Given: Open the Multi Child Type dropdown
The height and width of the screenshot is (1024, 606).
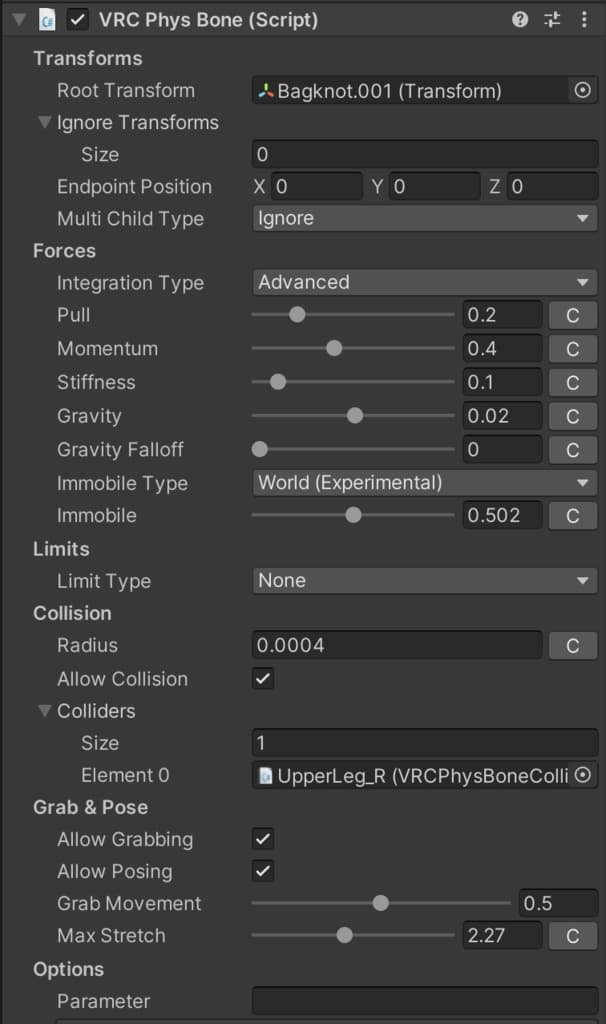Looking at the screenshot, I should (x=425, y=219).
